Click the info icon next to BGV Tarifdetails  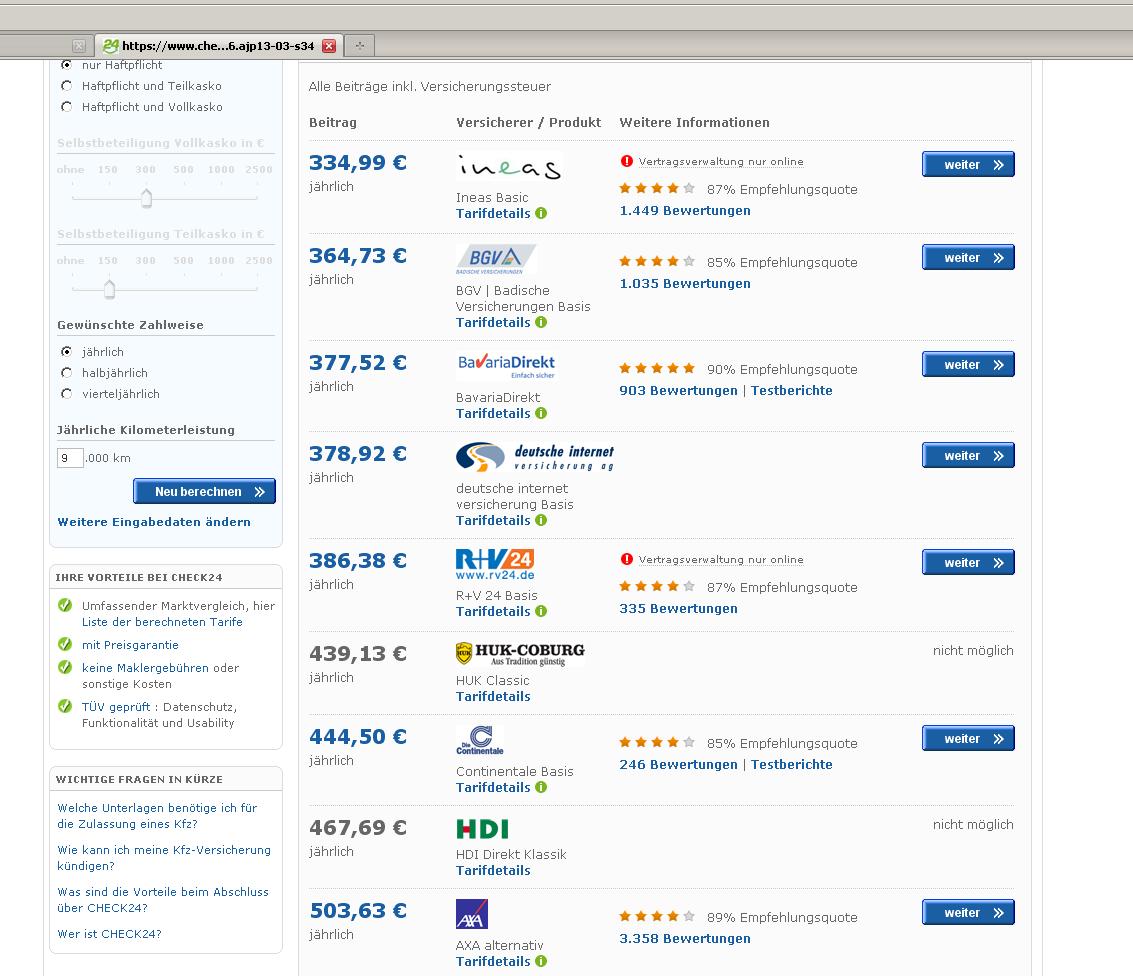541,322
